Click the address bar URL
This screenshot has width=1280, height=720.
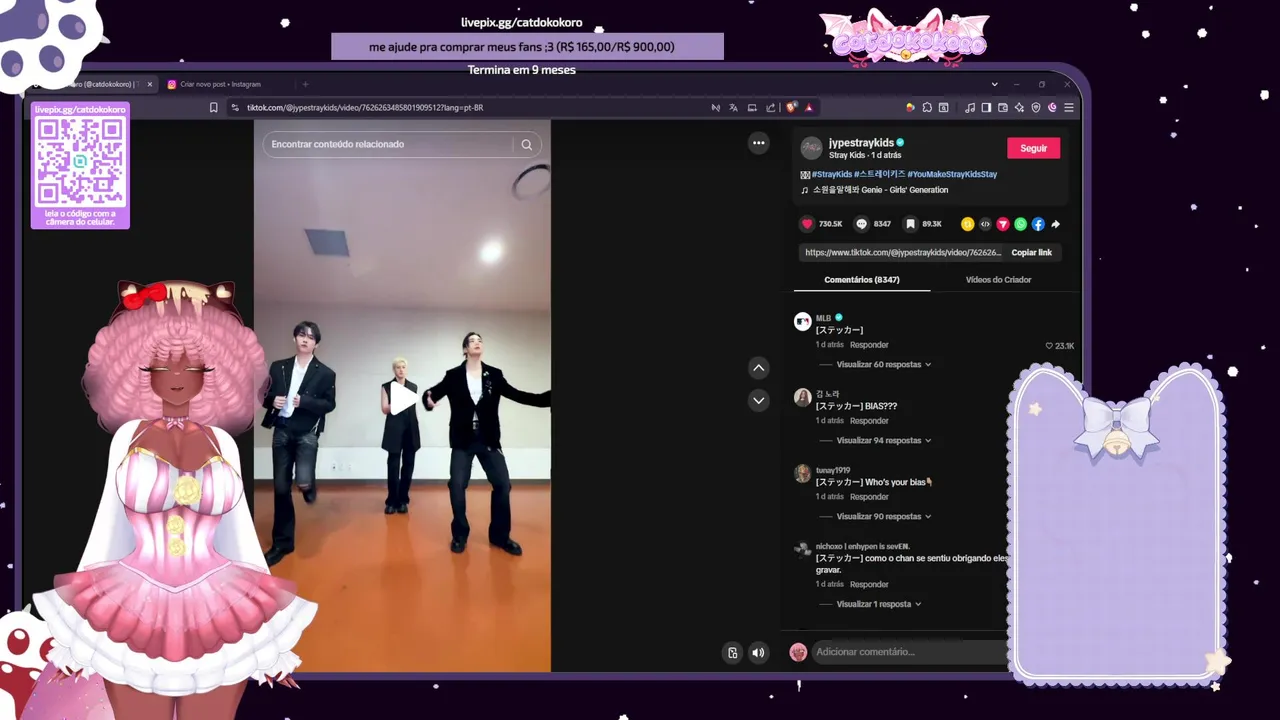(365, 107)
